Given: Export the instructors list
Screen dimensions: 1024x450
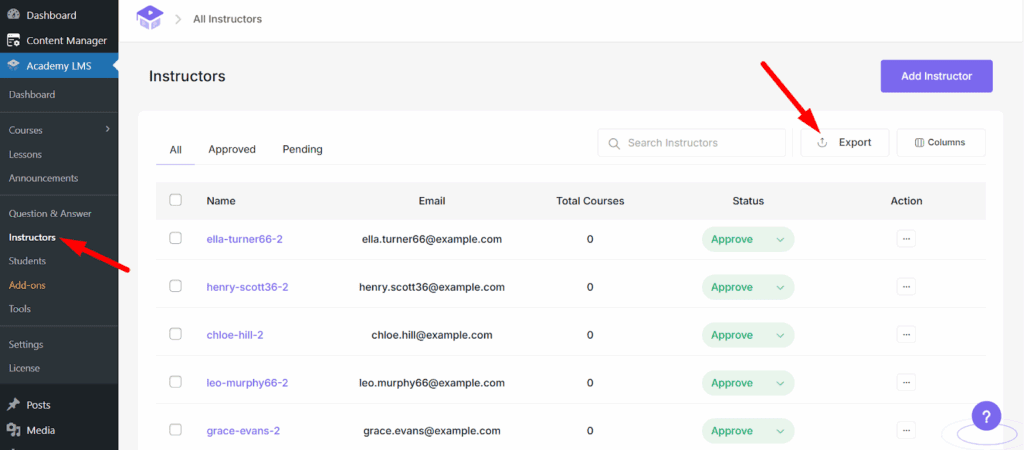Looking at the screenshot, I should pos(844,143).
